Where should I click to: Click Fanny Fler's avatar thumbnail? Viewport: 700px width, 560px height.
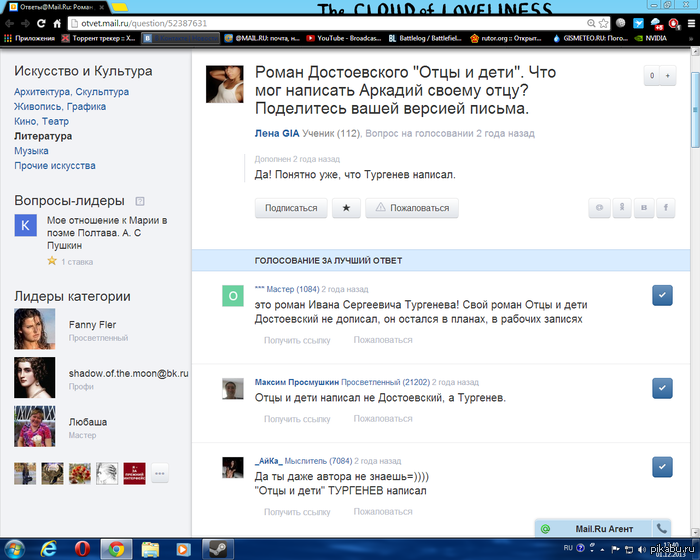tap(35, 329)
